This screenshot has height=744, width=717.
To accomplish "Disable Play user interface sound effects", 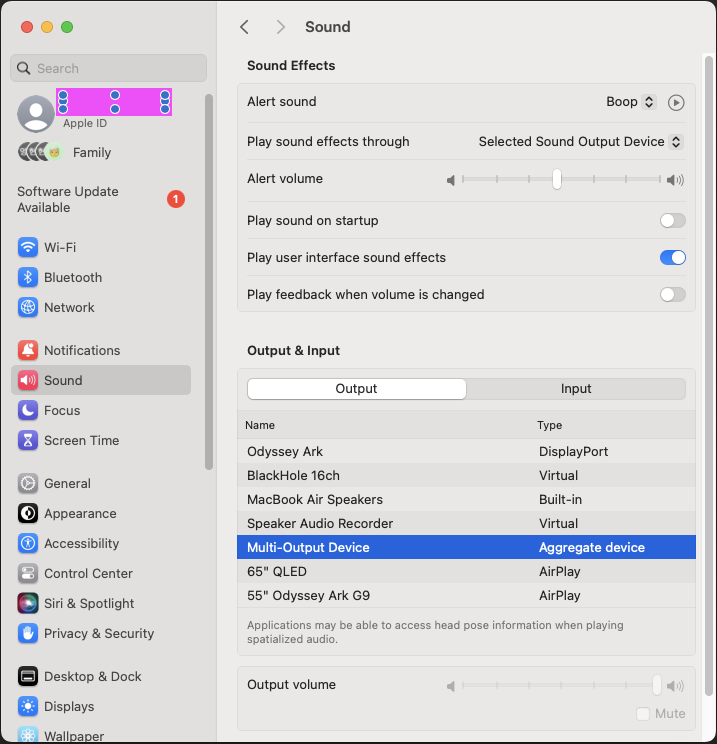I will [x=672, y=258].
